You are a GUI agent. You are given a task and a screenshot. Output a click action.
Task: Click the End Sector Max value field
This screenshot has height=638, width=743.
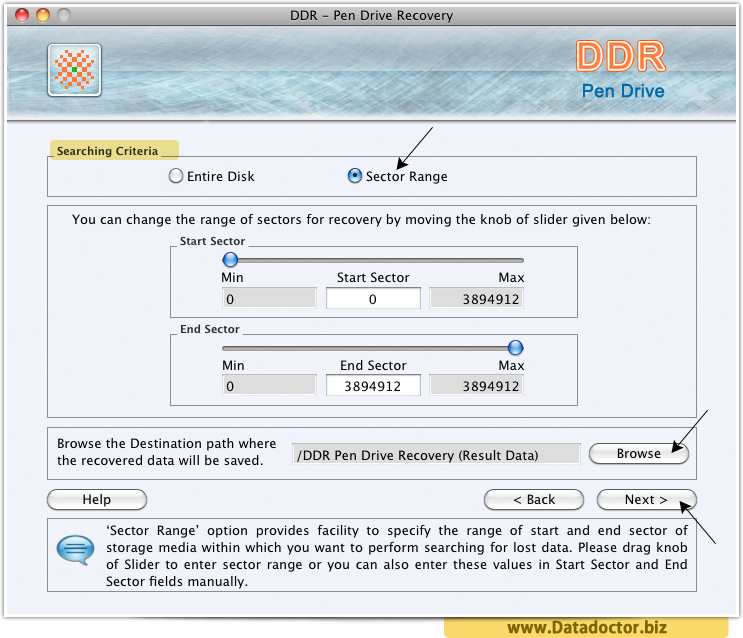[476, 386]
